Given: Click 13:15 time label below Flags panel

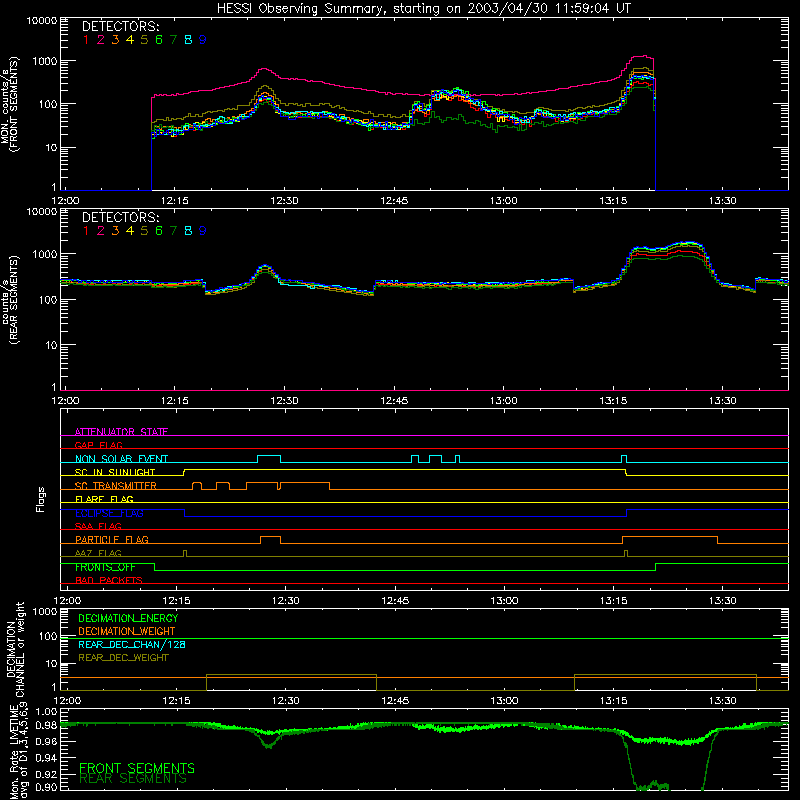Looking at the screenshot, I should (x=614, y=601).
